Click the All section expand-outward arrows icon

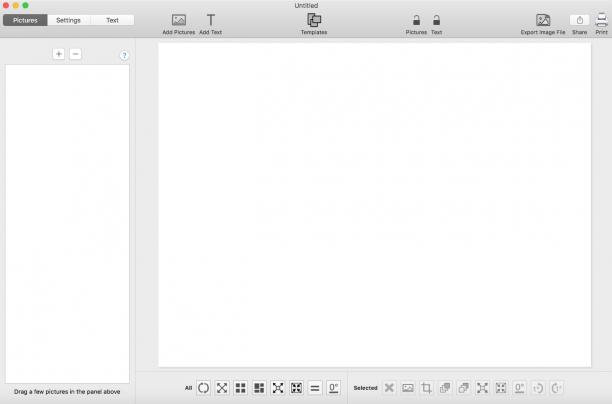pos(278,388)
